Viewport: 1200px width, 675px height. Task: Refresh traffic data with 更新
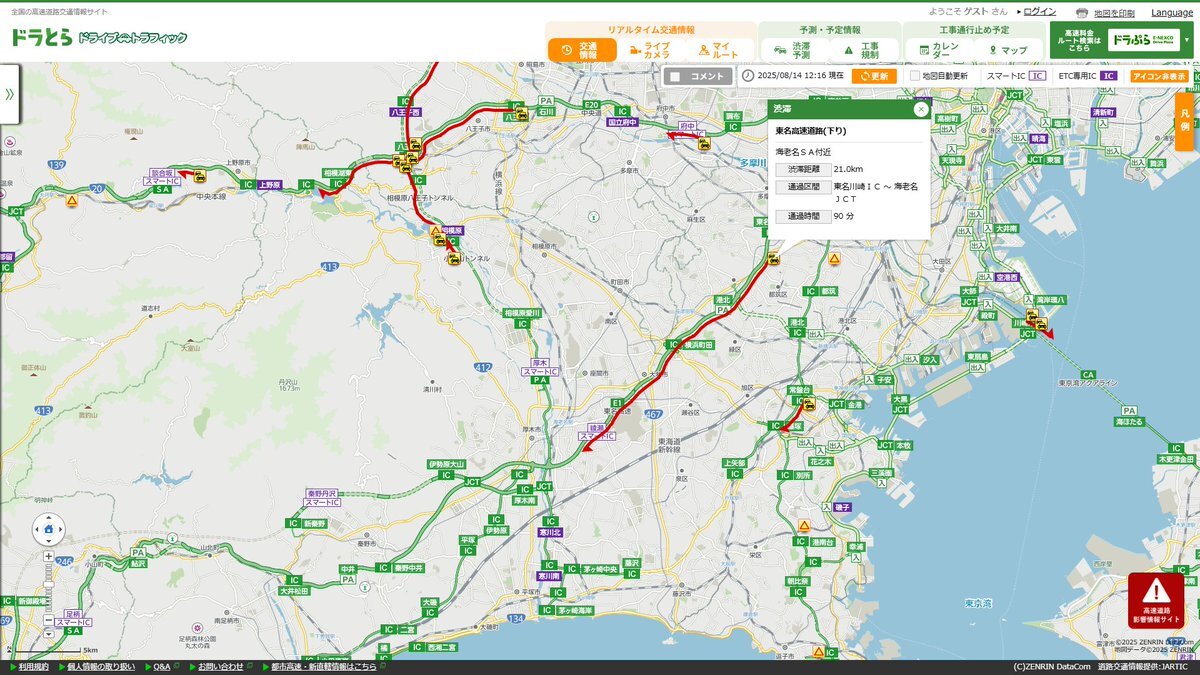pyautogui.click(x=874, y=76)
